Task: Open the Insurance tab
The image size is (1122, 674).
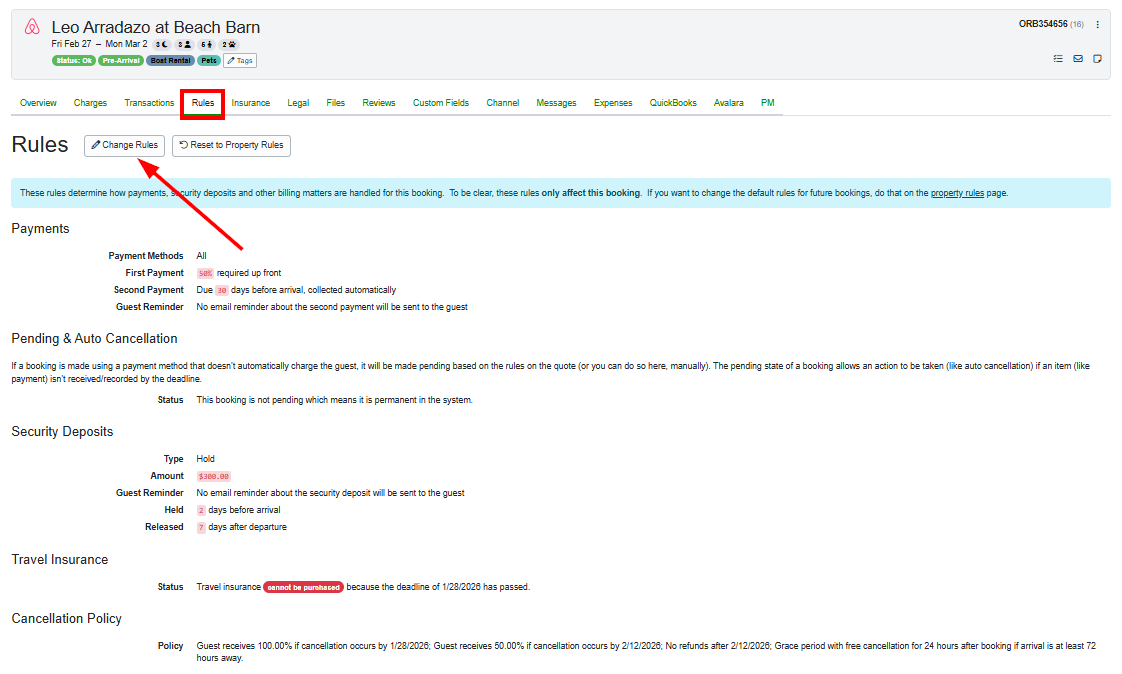Action: 251,102
